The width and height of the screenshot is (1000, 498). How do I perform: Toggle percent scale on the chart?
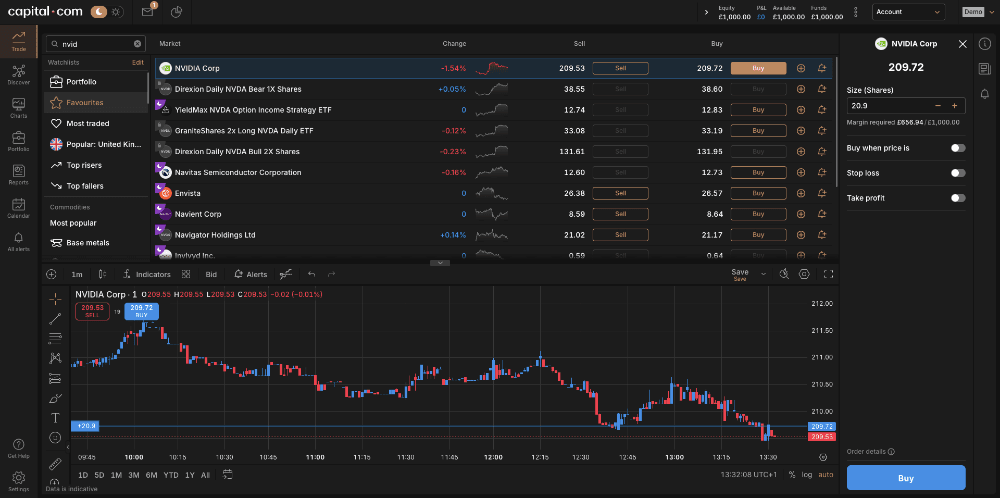pos(792,474)
